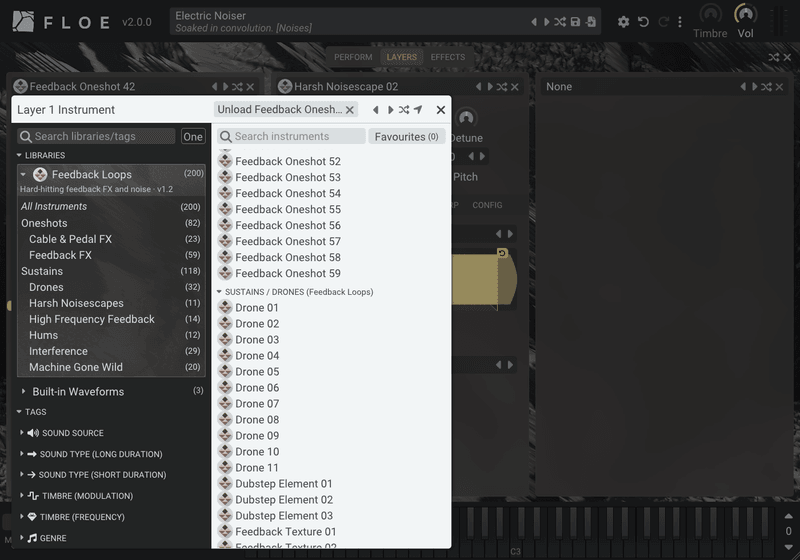
Task: Previous instrument arrow in picker header
Action: tap(376, 110)
